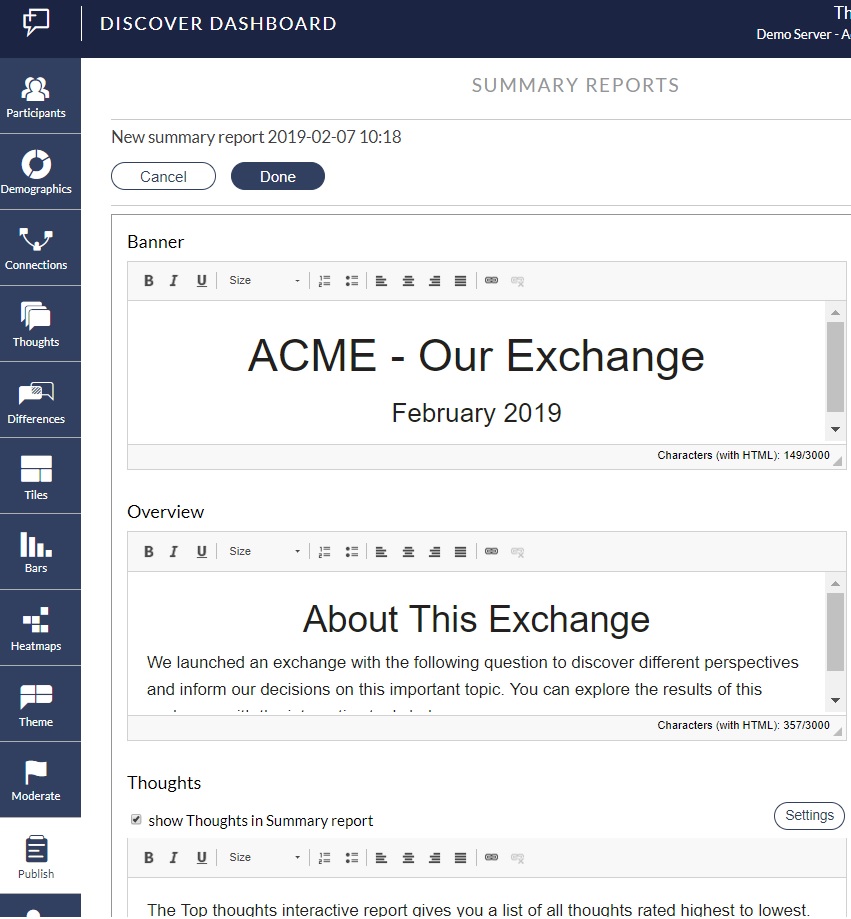The width and height of the screenshot is (851, 919).
Task: Click Overview editor scrollbar up arrow
Action: pyautogui.click(x=836, y=584)
